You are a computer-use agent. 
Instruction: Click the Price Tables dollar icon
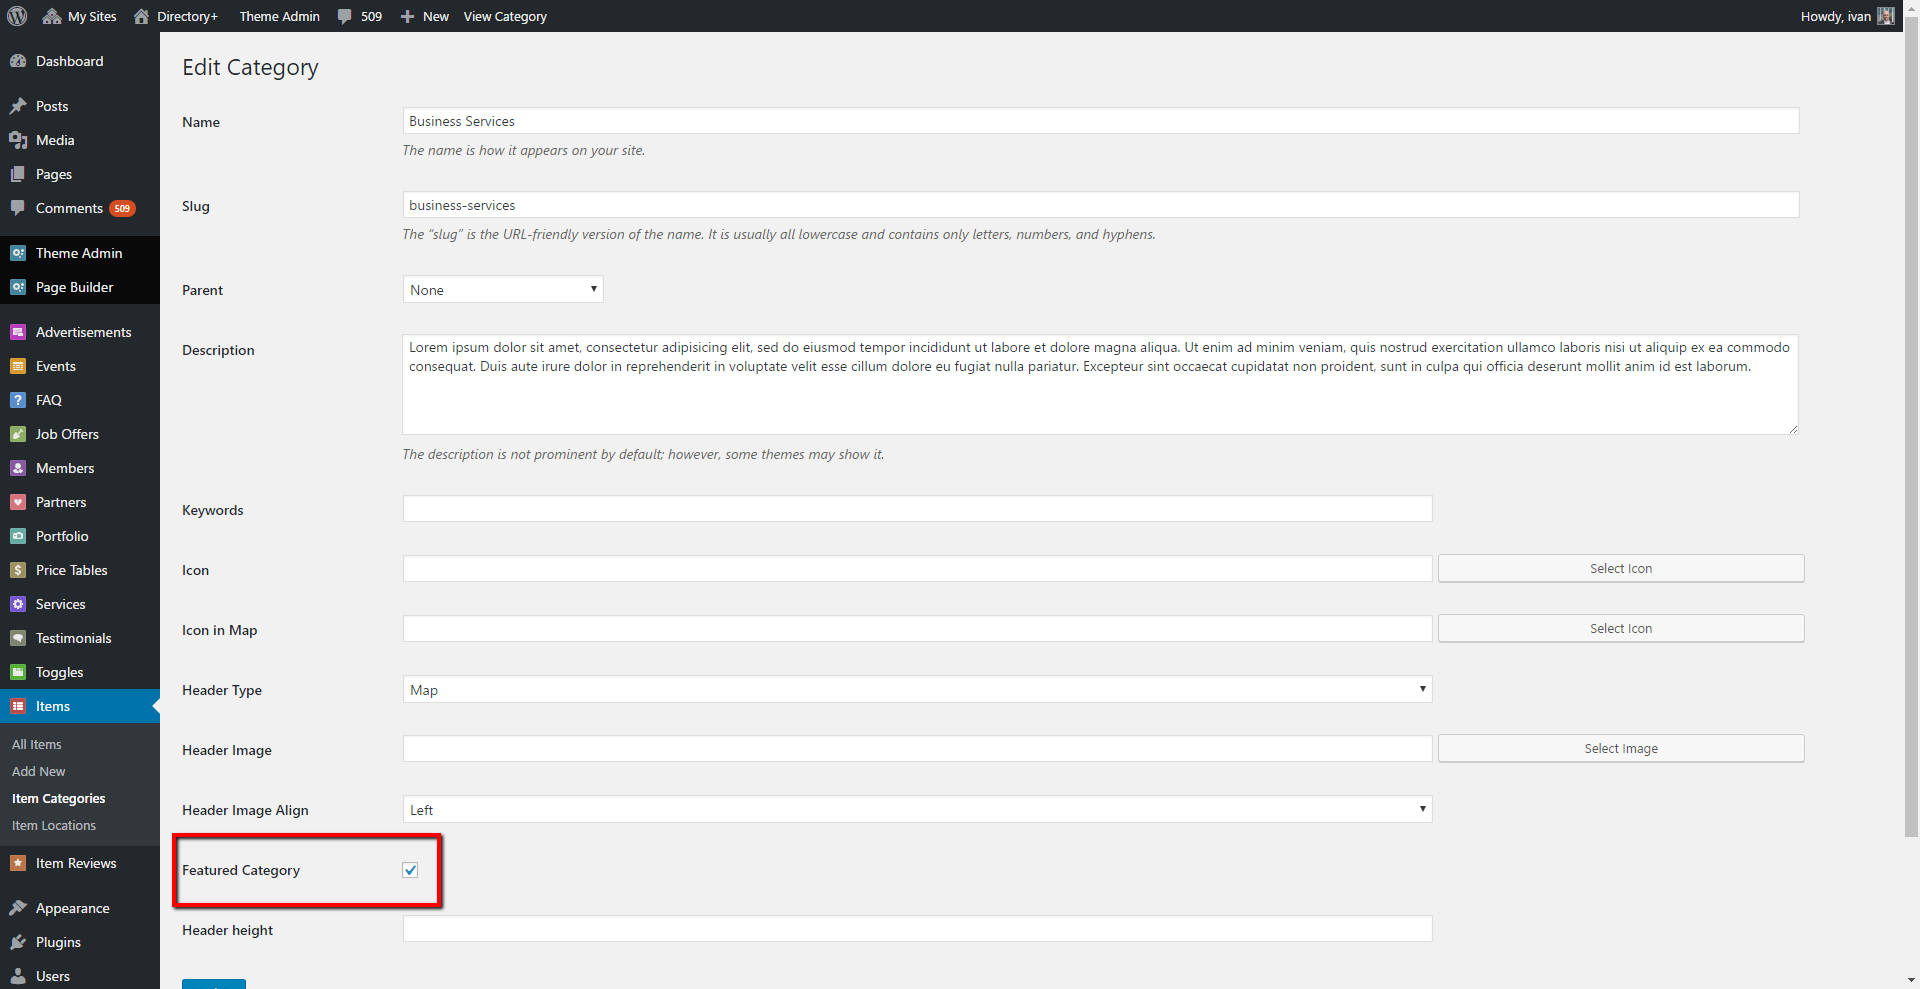(18, 570)
